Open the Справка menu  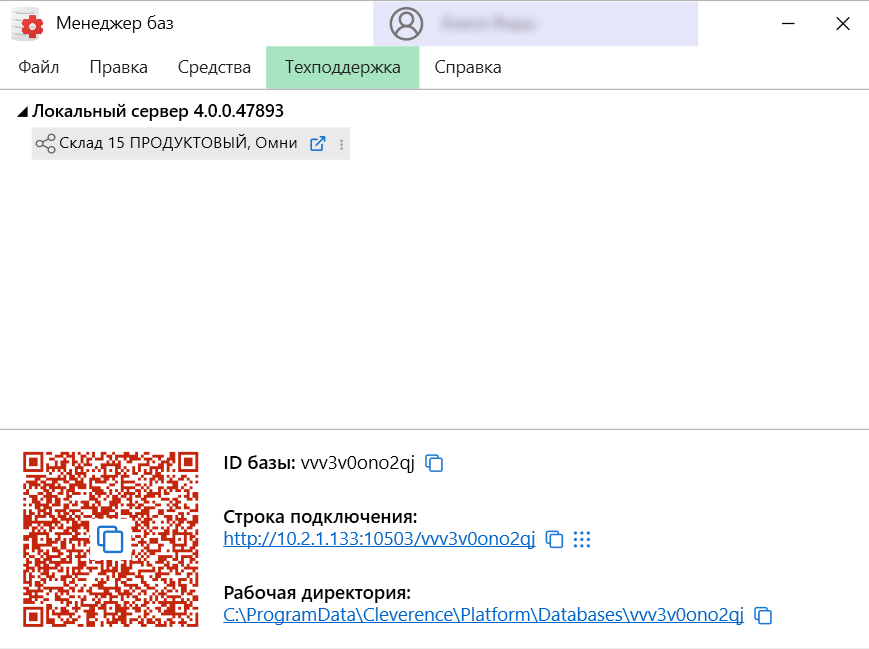(468, 67)
